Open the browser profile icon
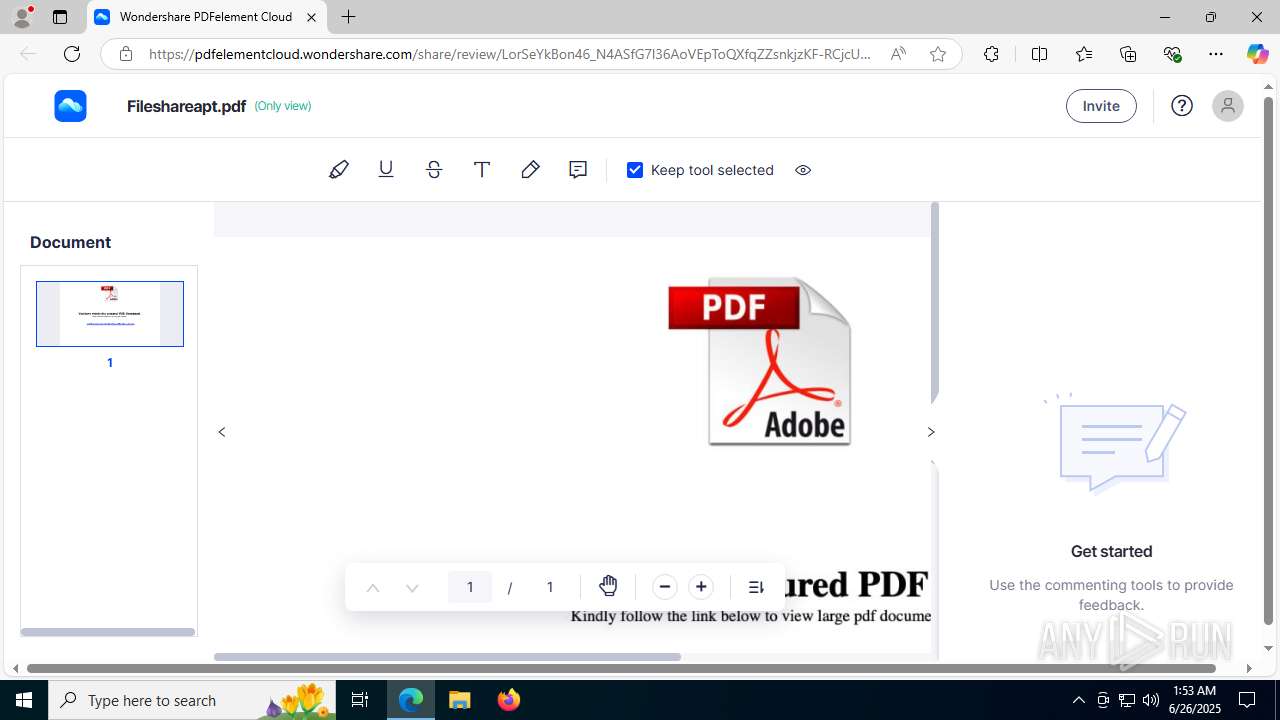Screen dimensions: 1280x720 pos(22,17)
